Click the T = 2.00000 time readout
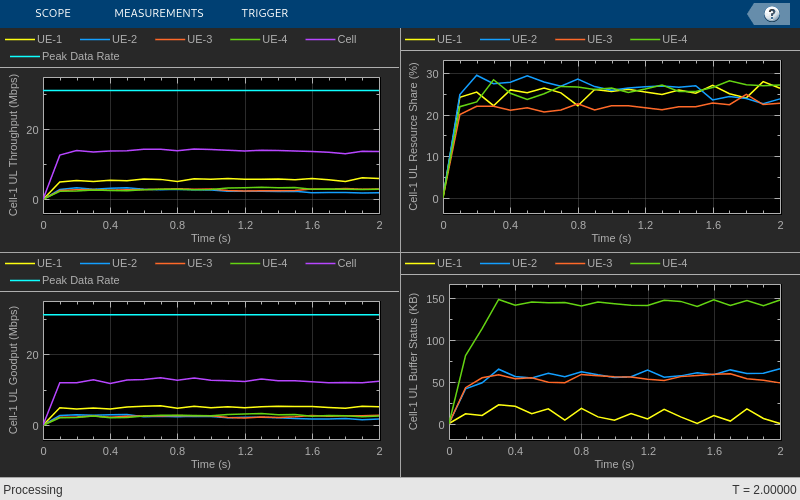The height and width of the screenshot is (500, 800). click(764, 490)
